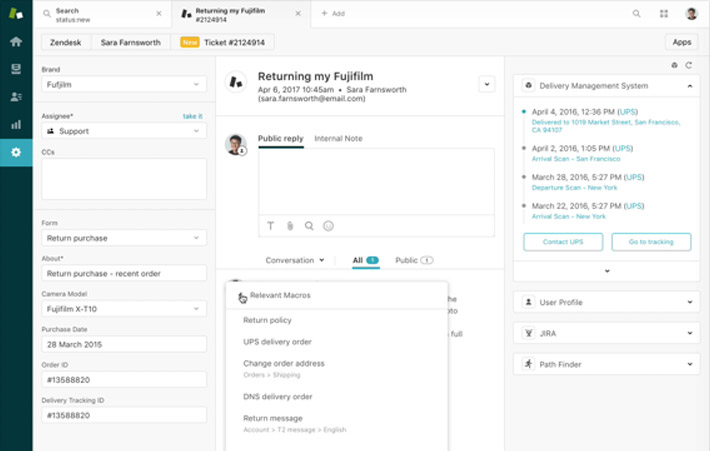Screen dimensions: 710x451
Task: Click the Delivery Management System app icon
Action: (x=528, y=85)
